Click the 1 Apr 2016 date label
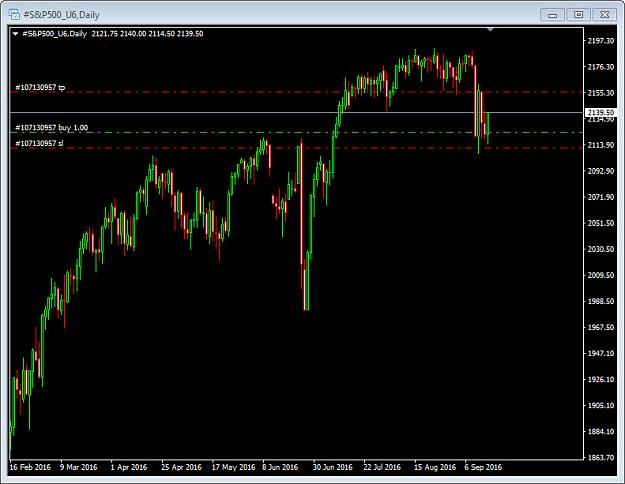The image size is (625, 484). [129, 467]
